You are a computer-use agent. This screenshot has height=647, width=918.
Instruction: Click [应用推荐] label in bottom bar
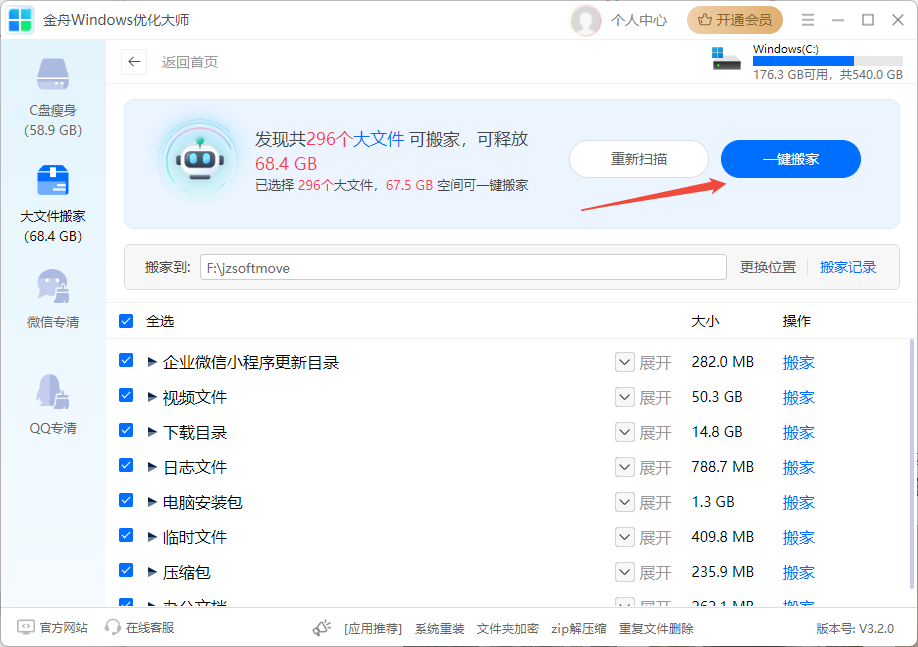(x=373, y=629)
